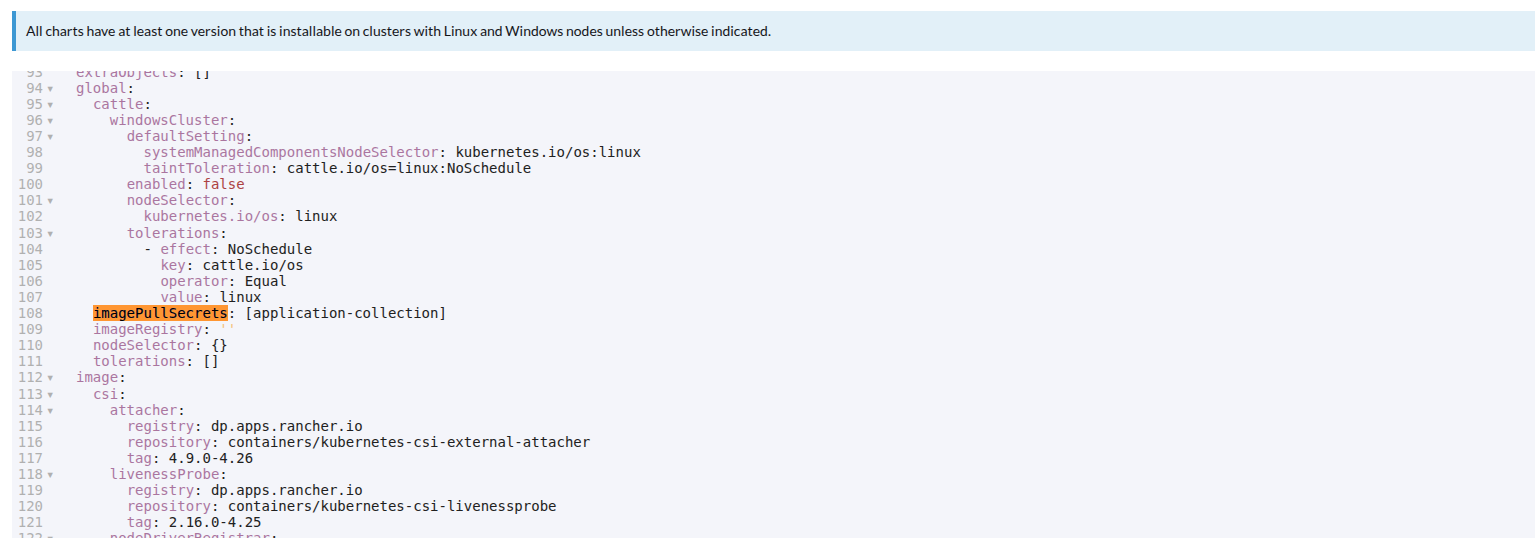This screenshot has width=1535, height=538.
Task: Collapse the defaultSetting fold arrow
Action: (x=50, y=137)
